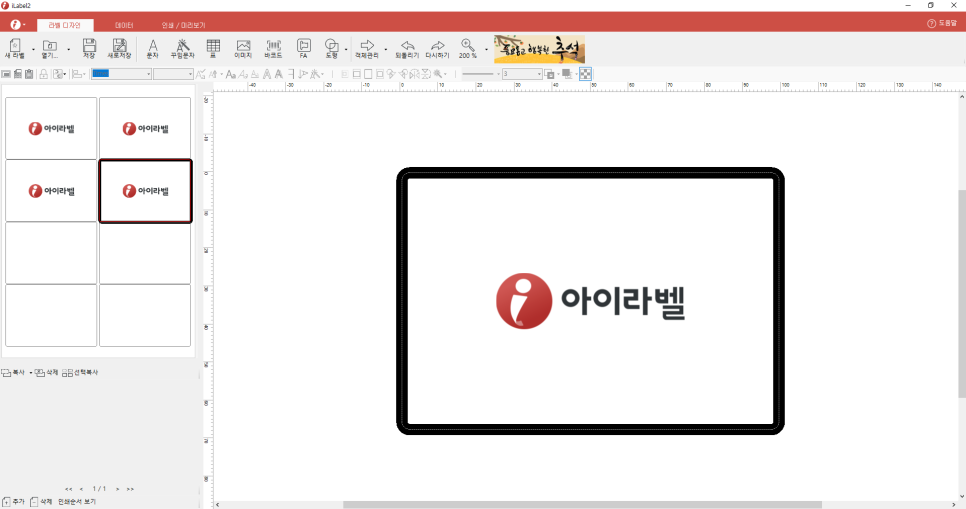Open the font name combo box
The height and width of the screenshot is (509, 966).
point(121,74)
